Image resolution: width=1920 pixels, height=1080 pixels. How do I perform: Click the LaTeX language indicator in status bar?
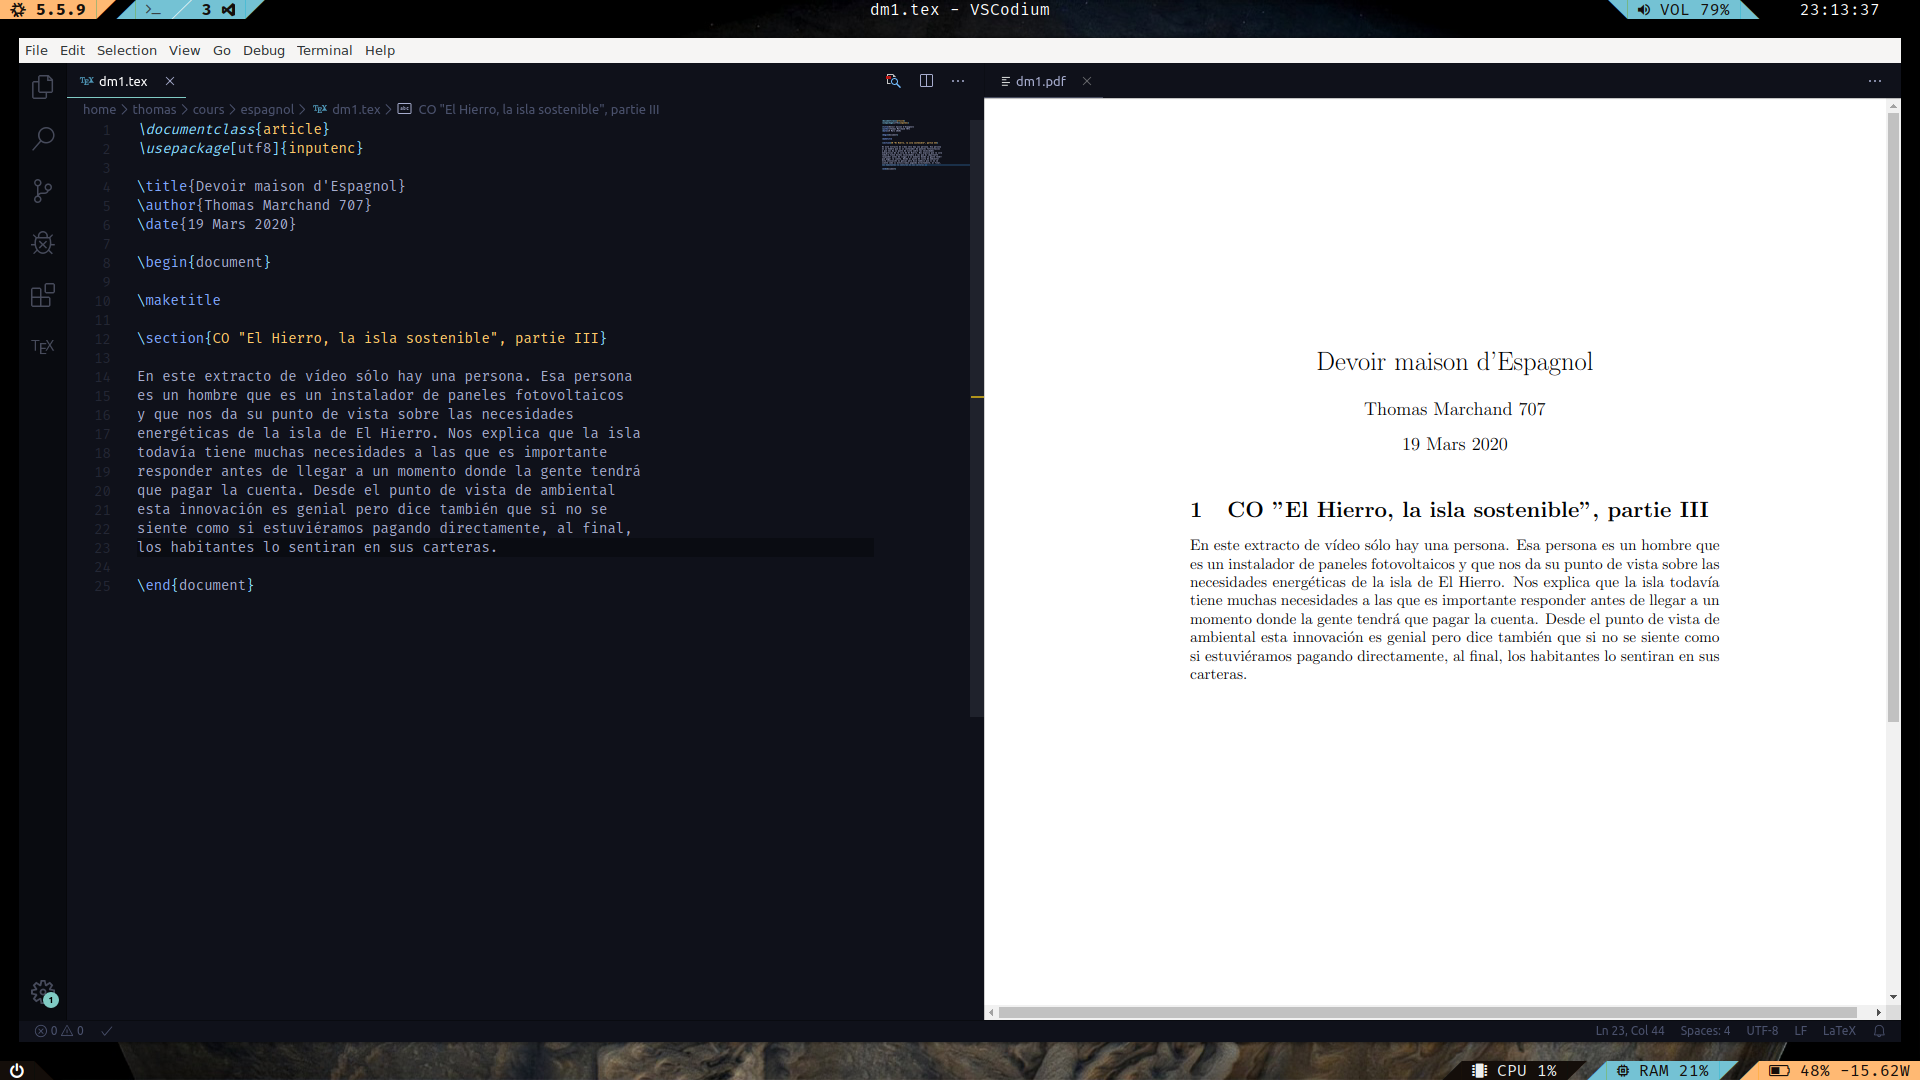1840,1031
